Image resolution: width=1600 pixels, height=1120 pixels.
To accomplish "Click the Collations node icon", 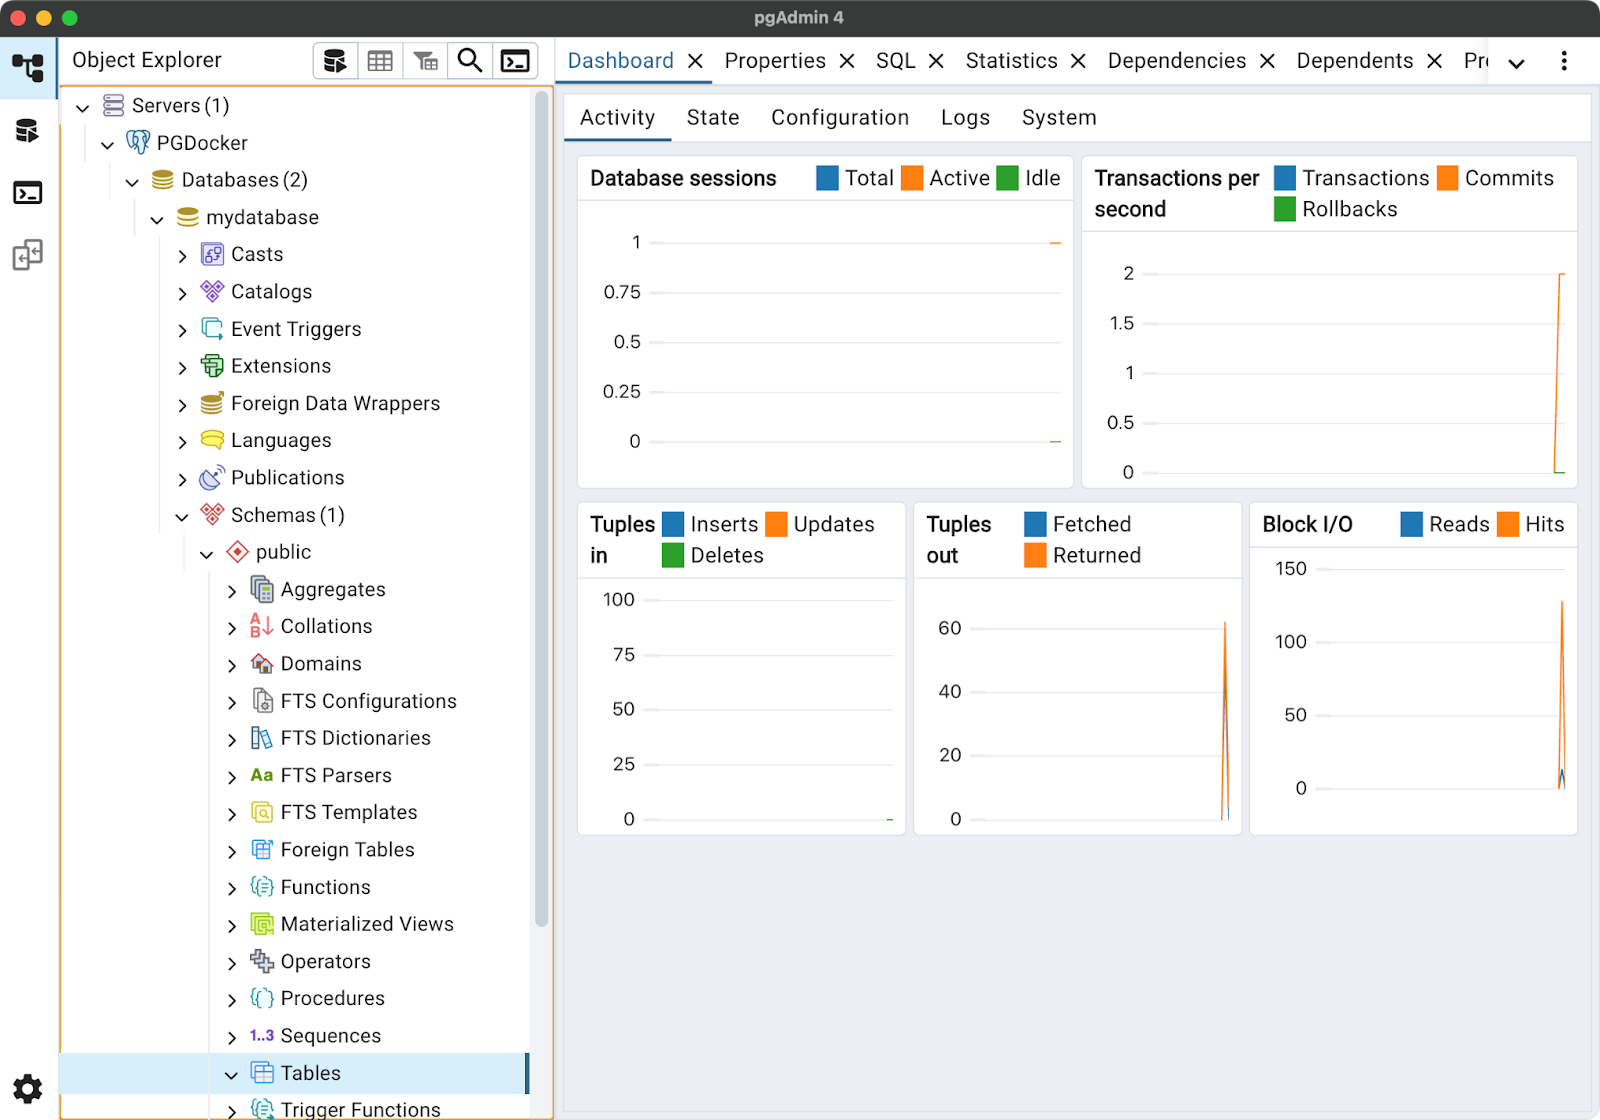I will [x=262, y=626].
